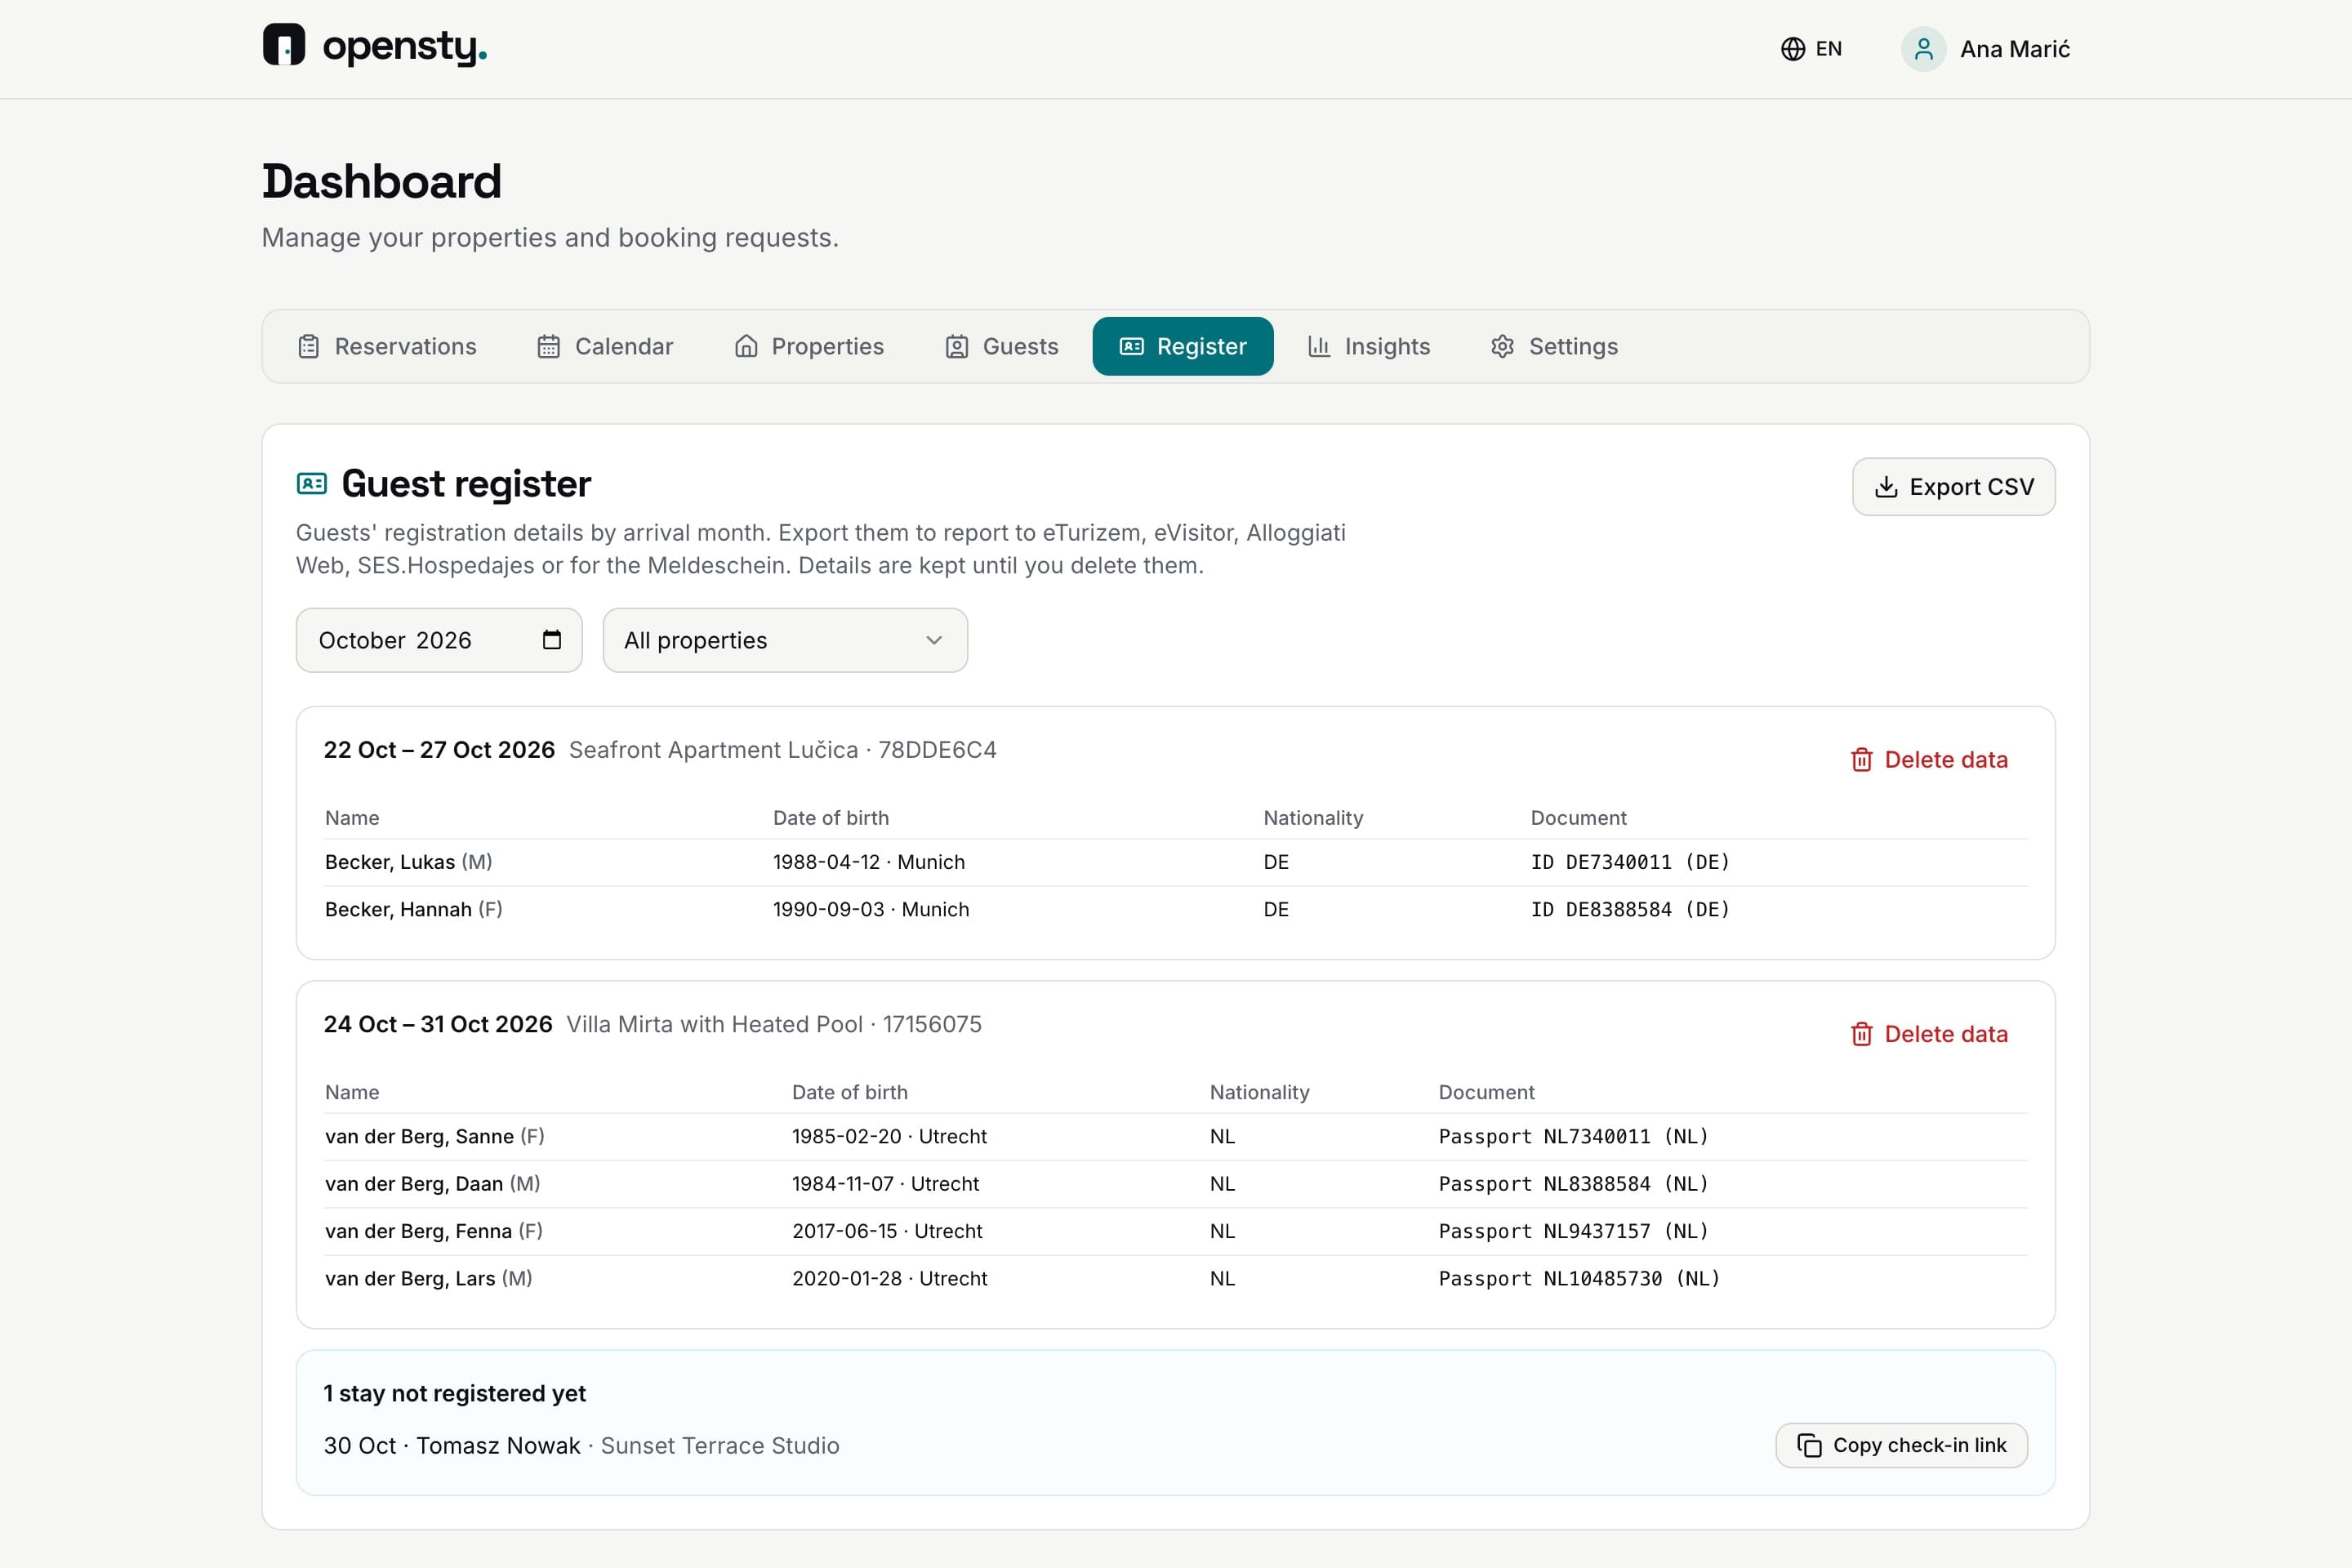Click birth date 1988-04-12 · Munich

(869, 862)
